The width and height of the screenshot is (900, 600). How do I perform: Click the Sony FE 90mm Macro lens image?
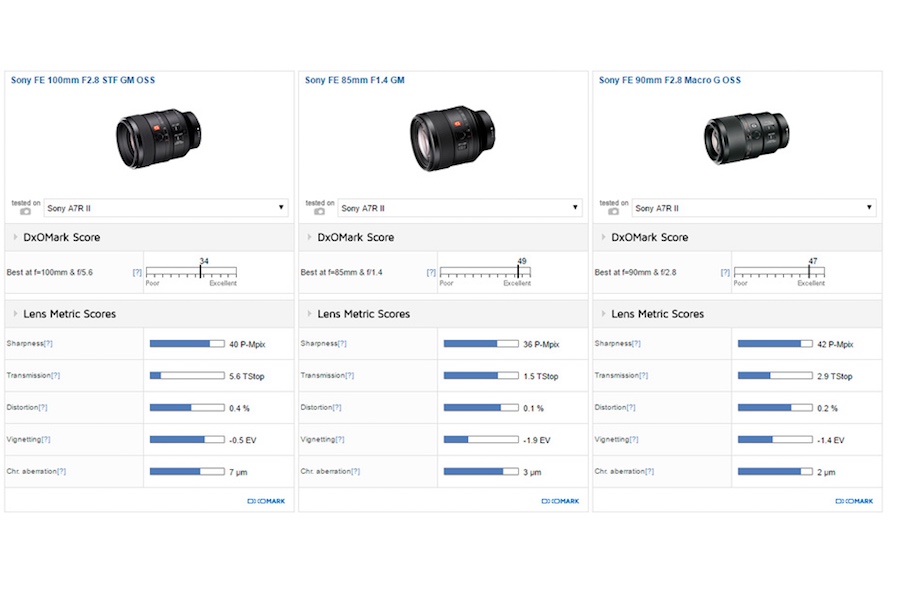[x=746, y=138]
